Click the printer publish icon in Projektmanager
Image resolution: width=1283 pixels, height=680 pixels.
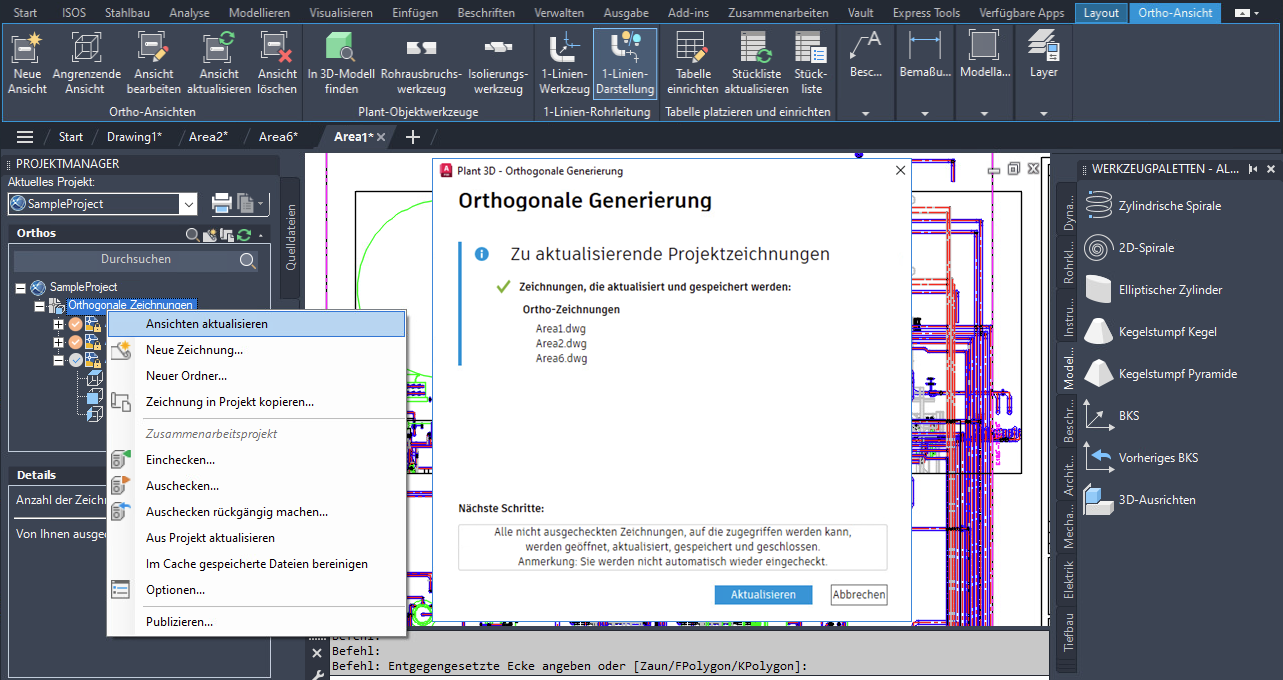(x=222, y=204)
